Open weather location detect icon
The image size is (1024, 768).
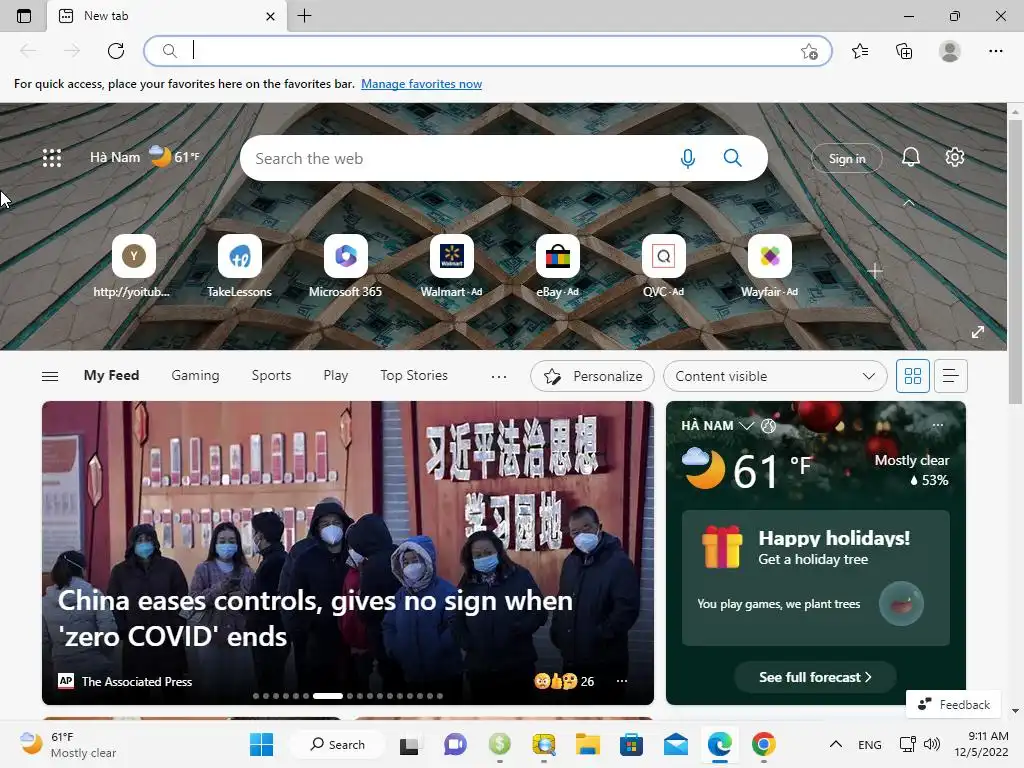(x=769, y=426)
